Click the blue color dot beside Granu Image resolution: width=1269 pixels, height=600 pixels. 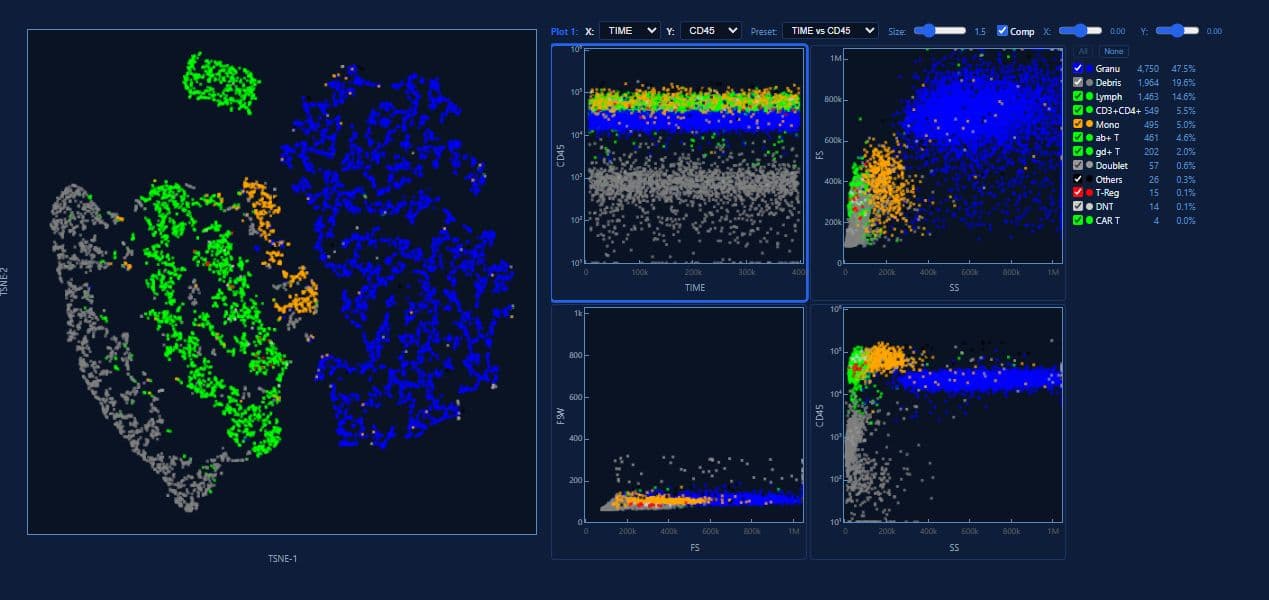(1089, 68)
